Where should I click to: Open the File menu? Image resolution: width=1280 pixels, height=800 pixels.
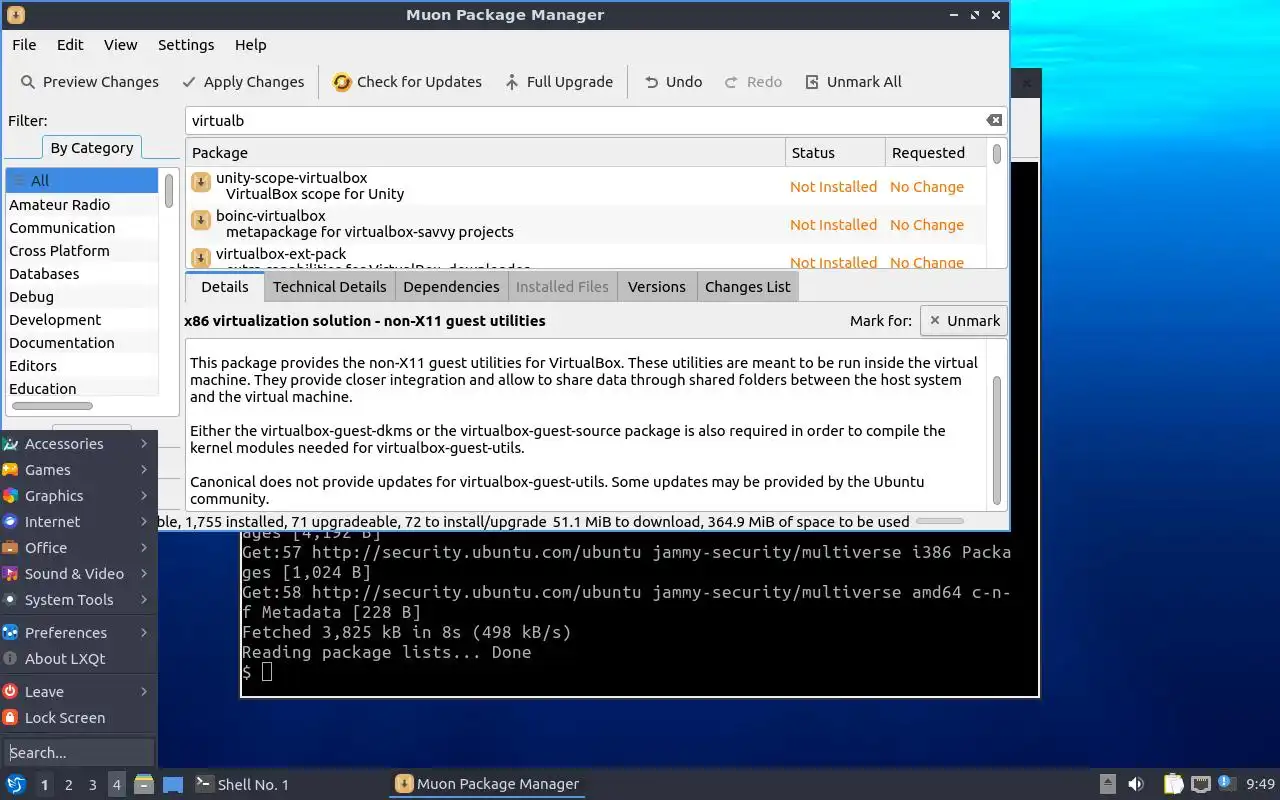coord(24,45)
